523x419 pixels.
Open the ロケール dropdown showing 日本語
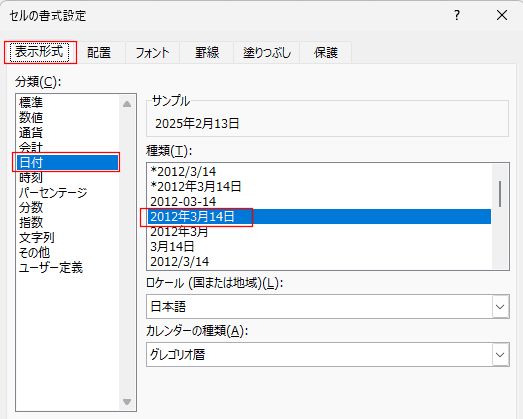tap(328, 306)
